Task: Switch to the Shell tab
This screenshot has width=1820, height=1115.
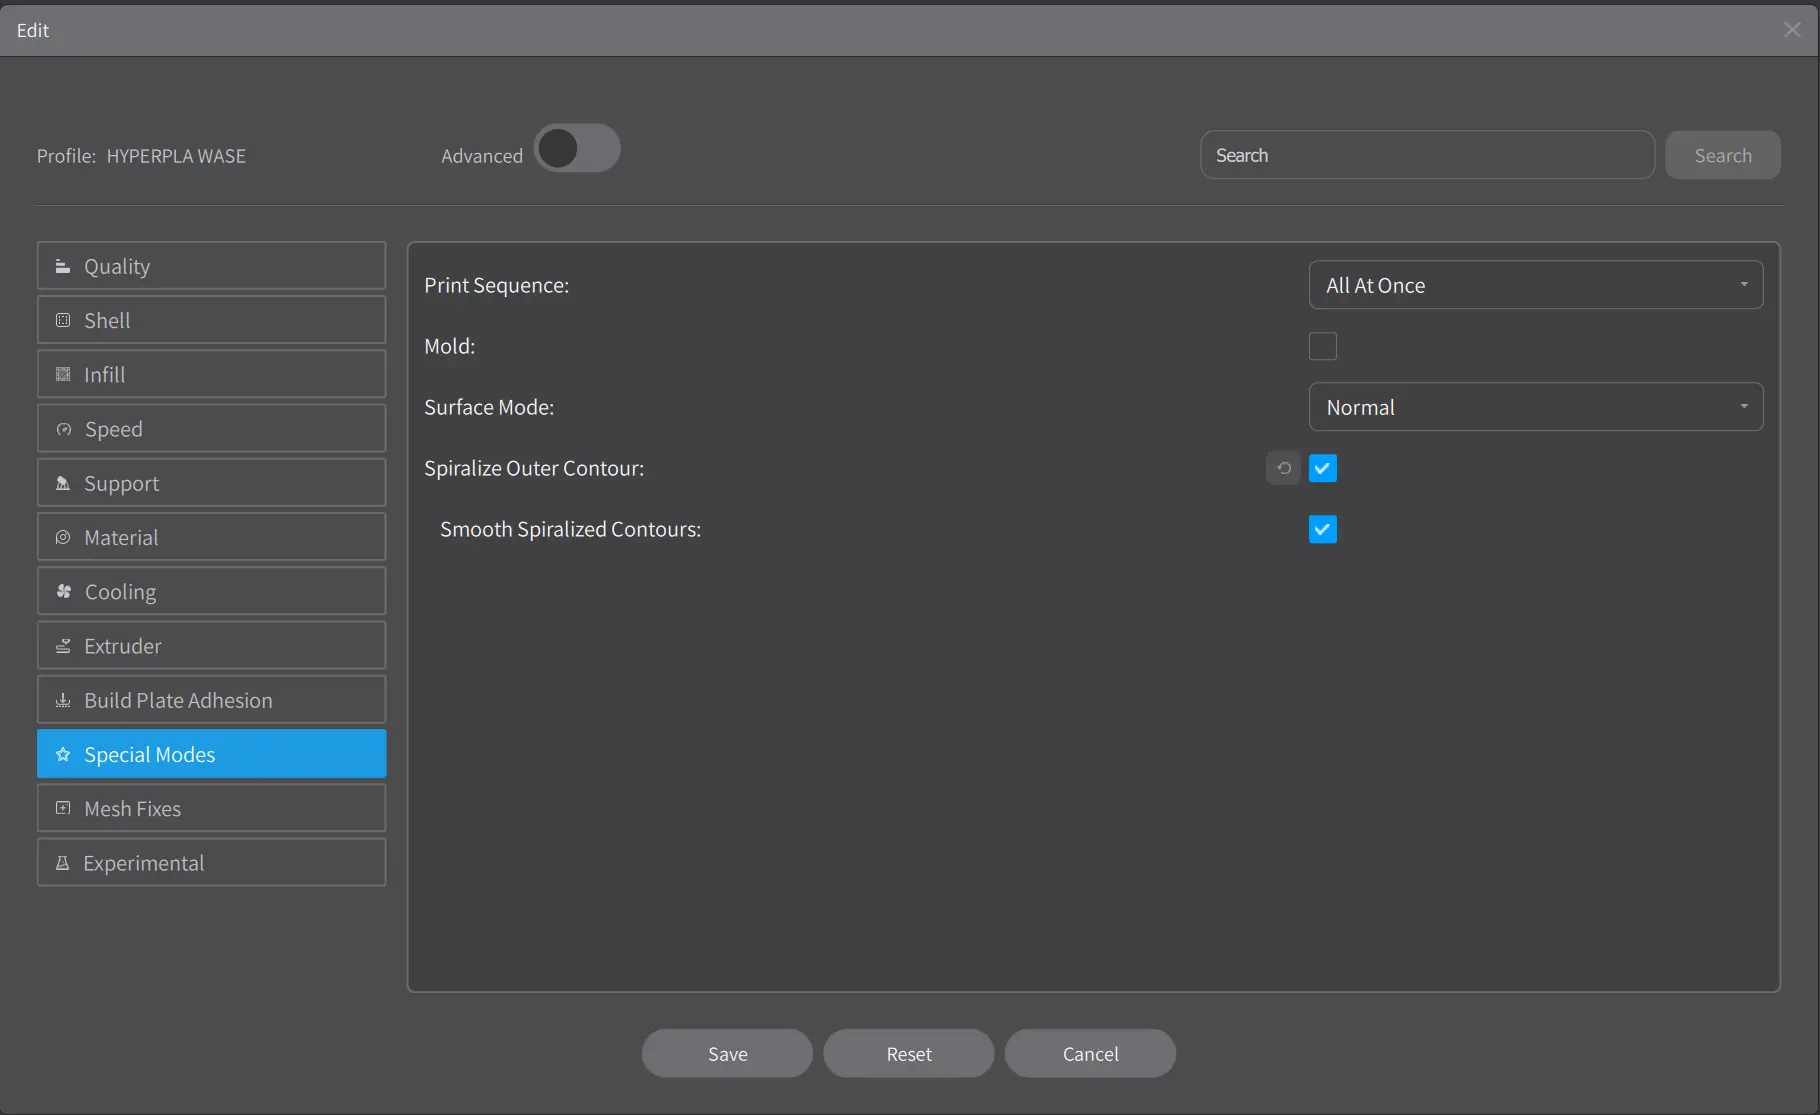Action: coord(211,320)
